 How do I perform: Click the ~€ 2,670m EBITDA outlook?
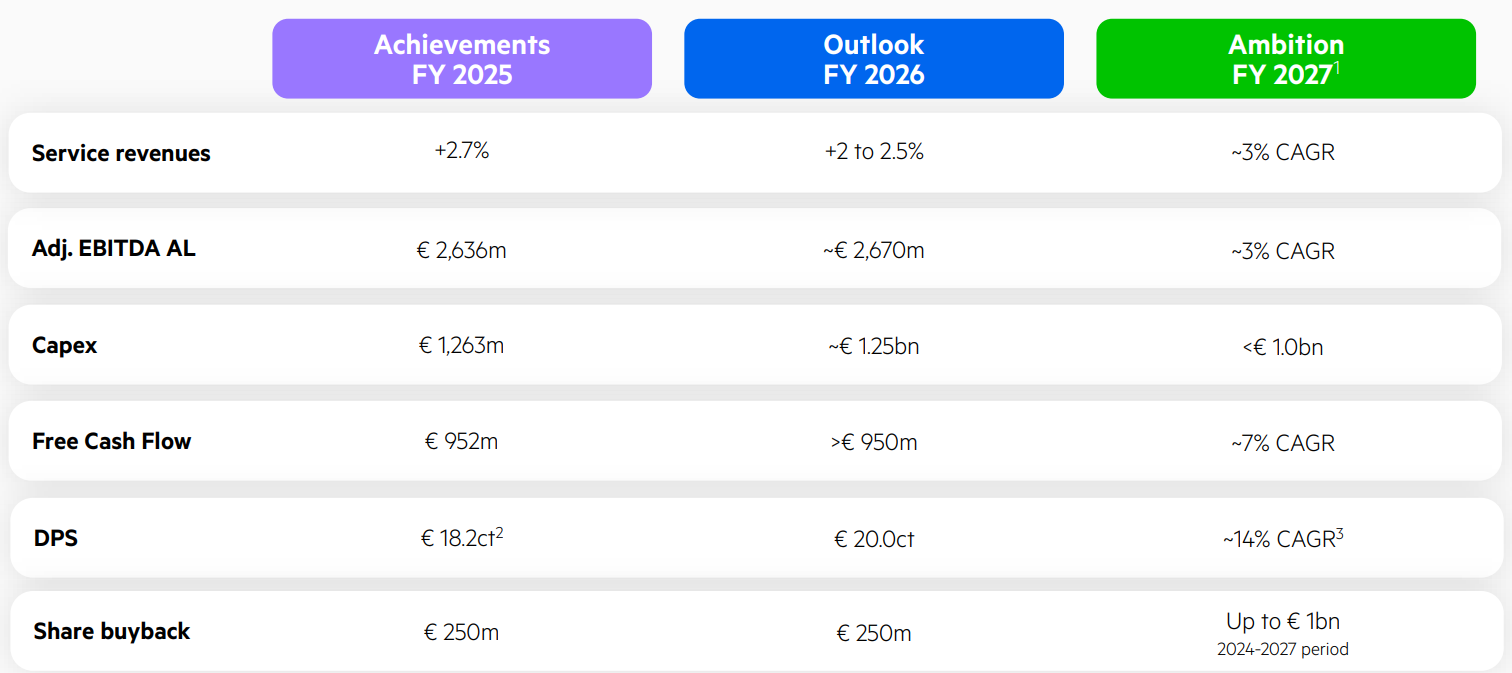pos(874,250)
